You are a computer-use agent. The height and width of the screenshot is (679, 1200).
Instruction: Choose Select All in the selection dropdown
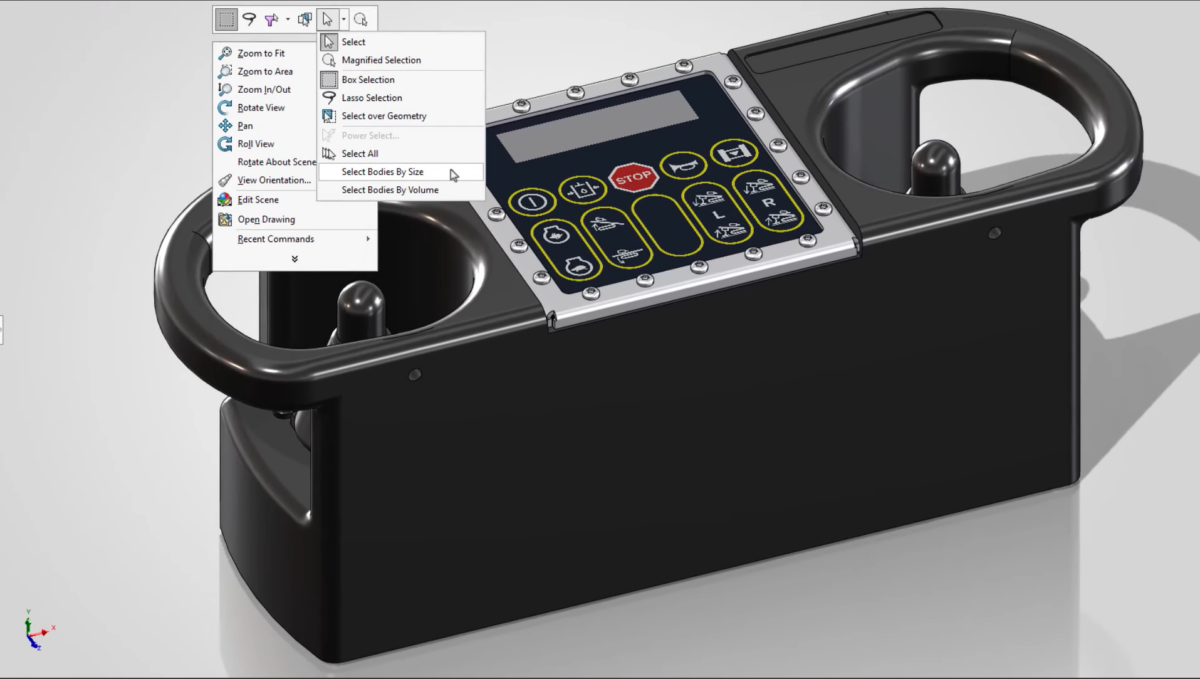click(360, 154)
